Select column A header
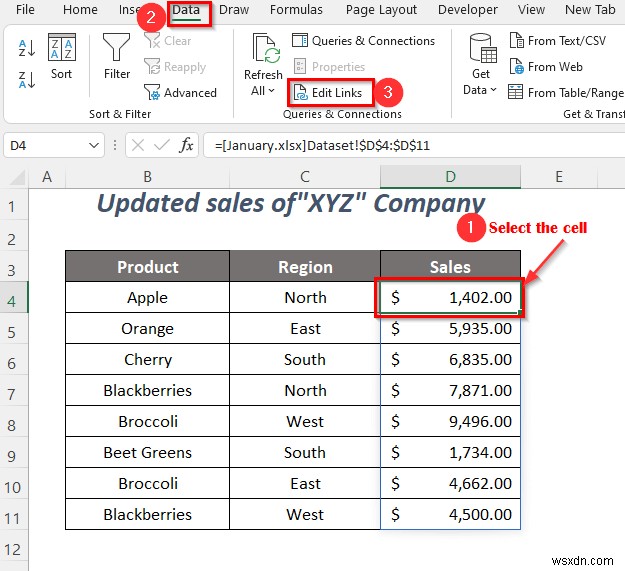625x571 pixels. [47, 177]
